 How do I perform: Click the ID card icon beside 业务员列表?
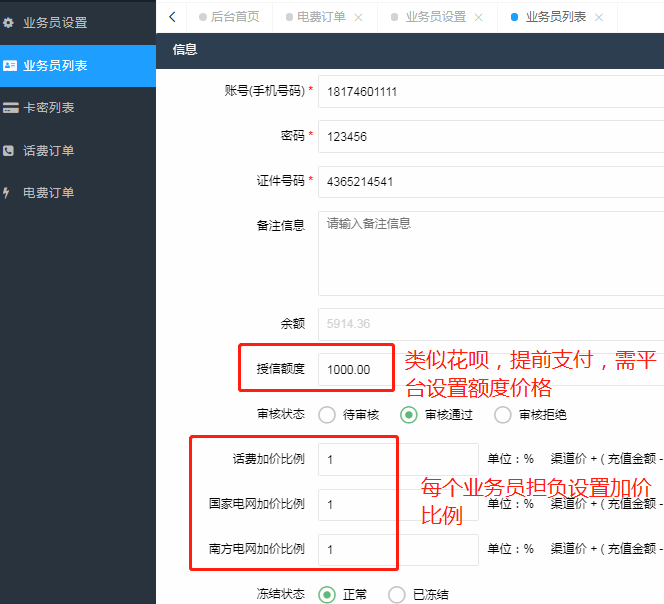[x=10, y=66]
